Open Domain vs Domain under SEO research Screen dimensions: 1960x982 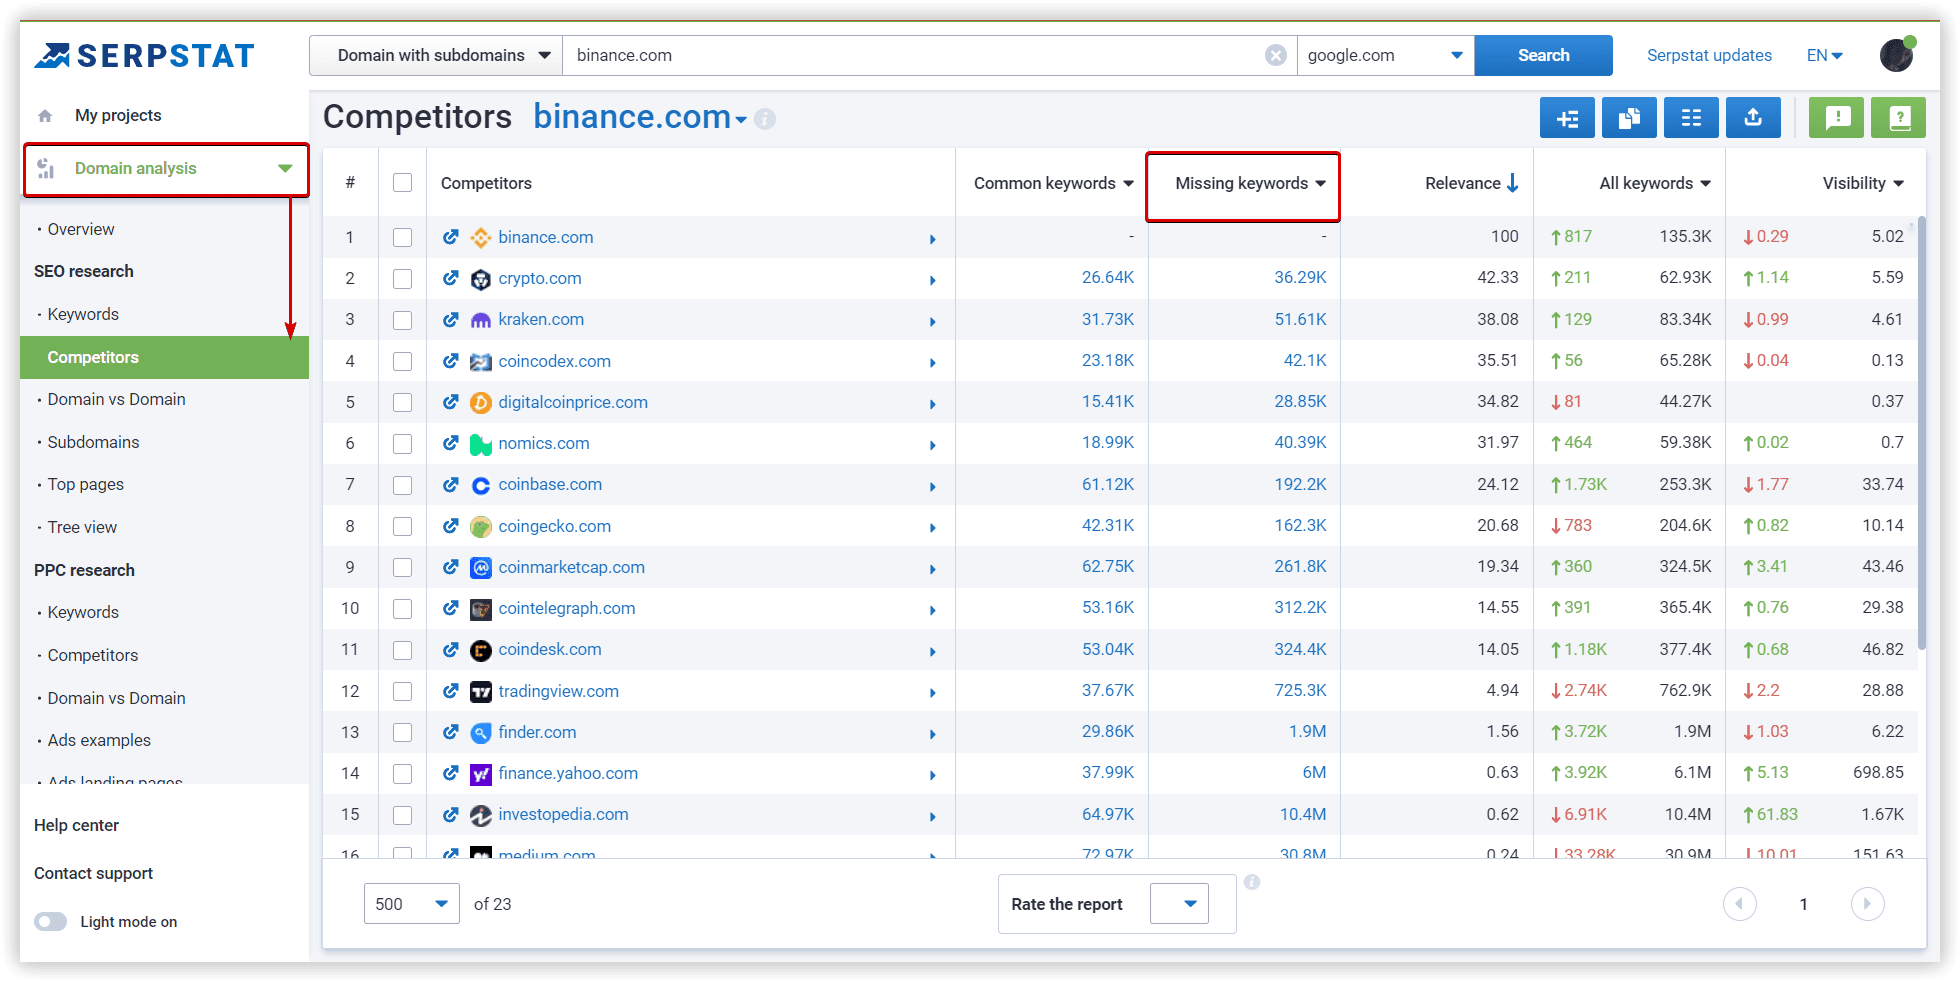[116, 399]
